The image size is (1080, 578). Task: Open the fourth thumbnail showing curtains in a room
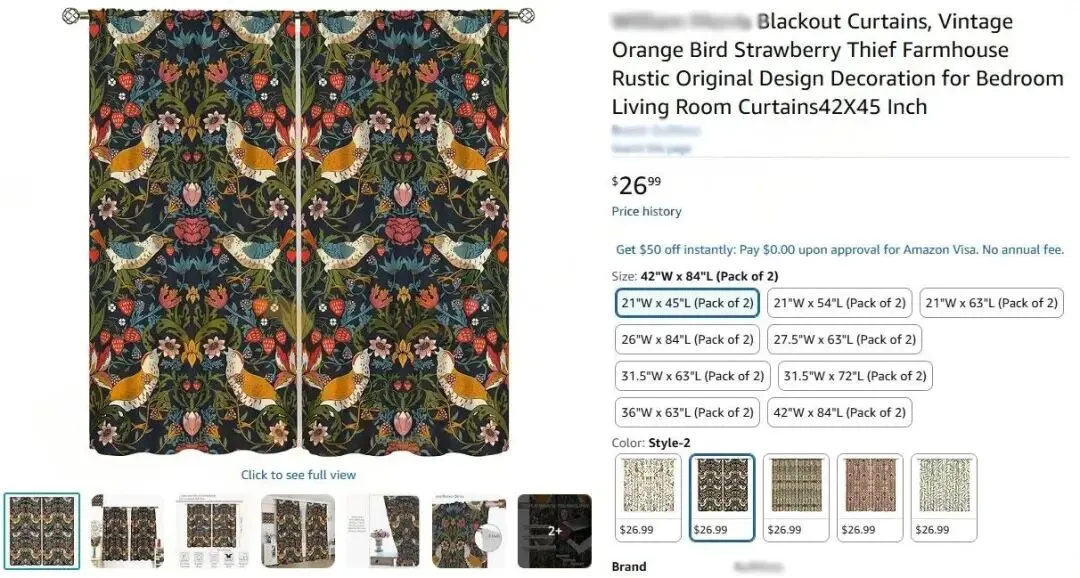298,531
